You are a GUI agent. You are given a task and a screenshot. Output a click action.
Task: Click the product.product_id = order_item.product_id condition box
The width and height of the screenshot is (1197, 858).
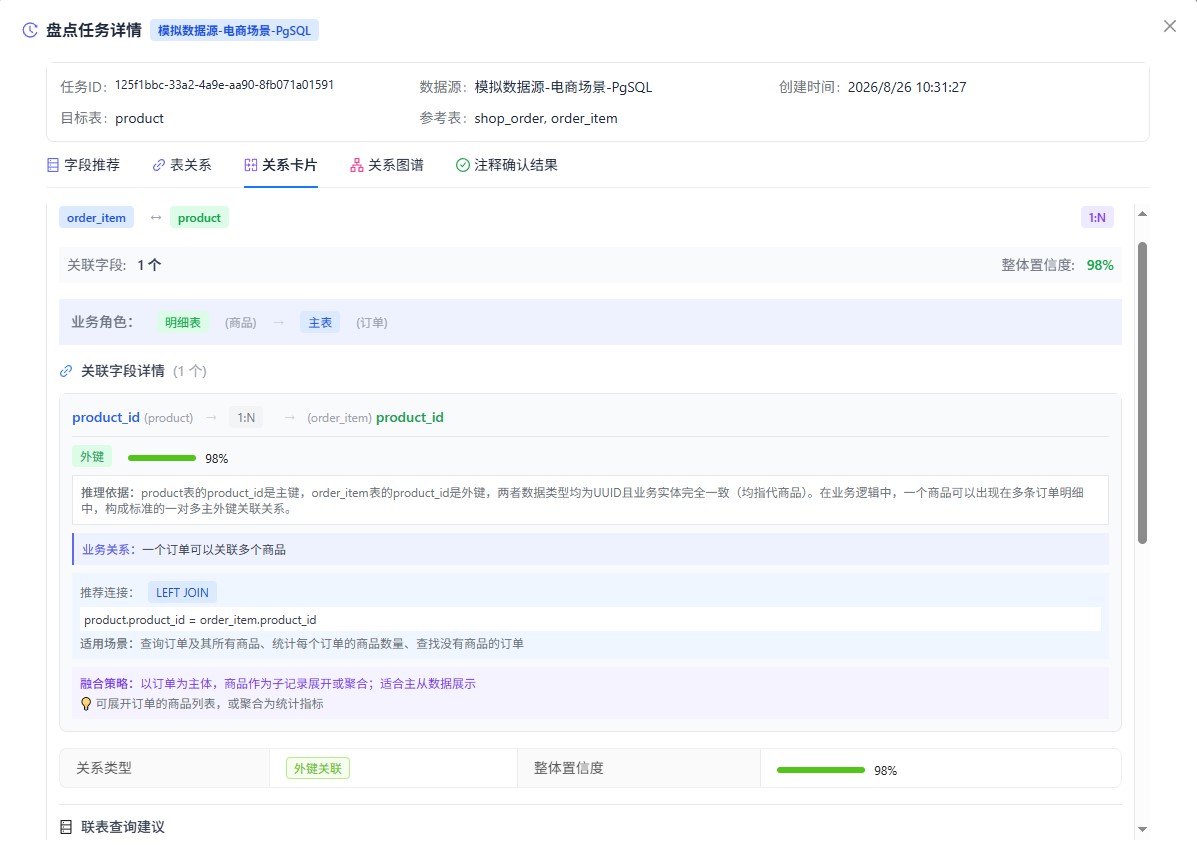pos(590,620)
